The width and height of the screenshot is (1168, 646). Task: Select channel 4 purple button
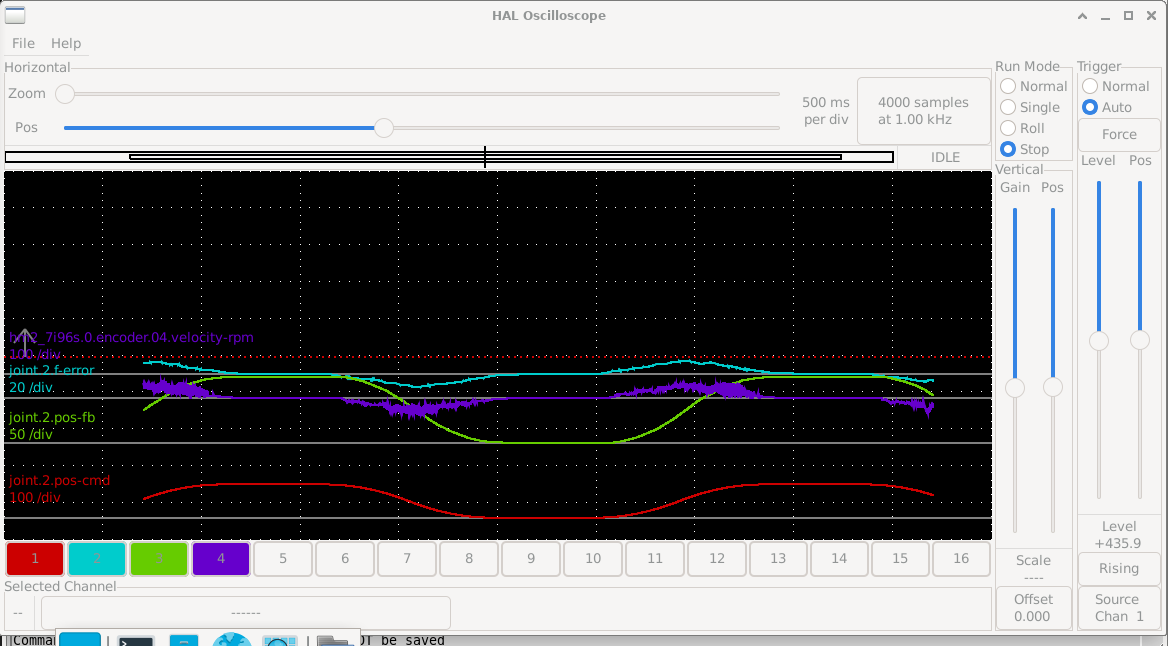point(220,558)
